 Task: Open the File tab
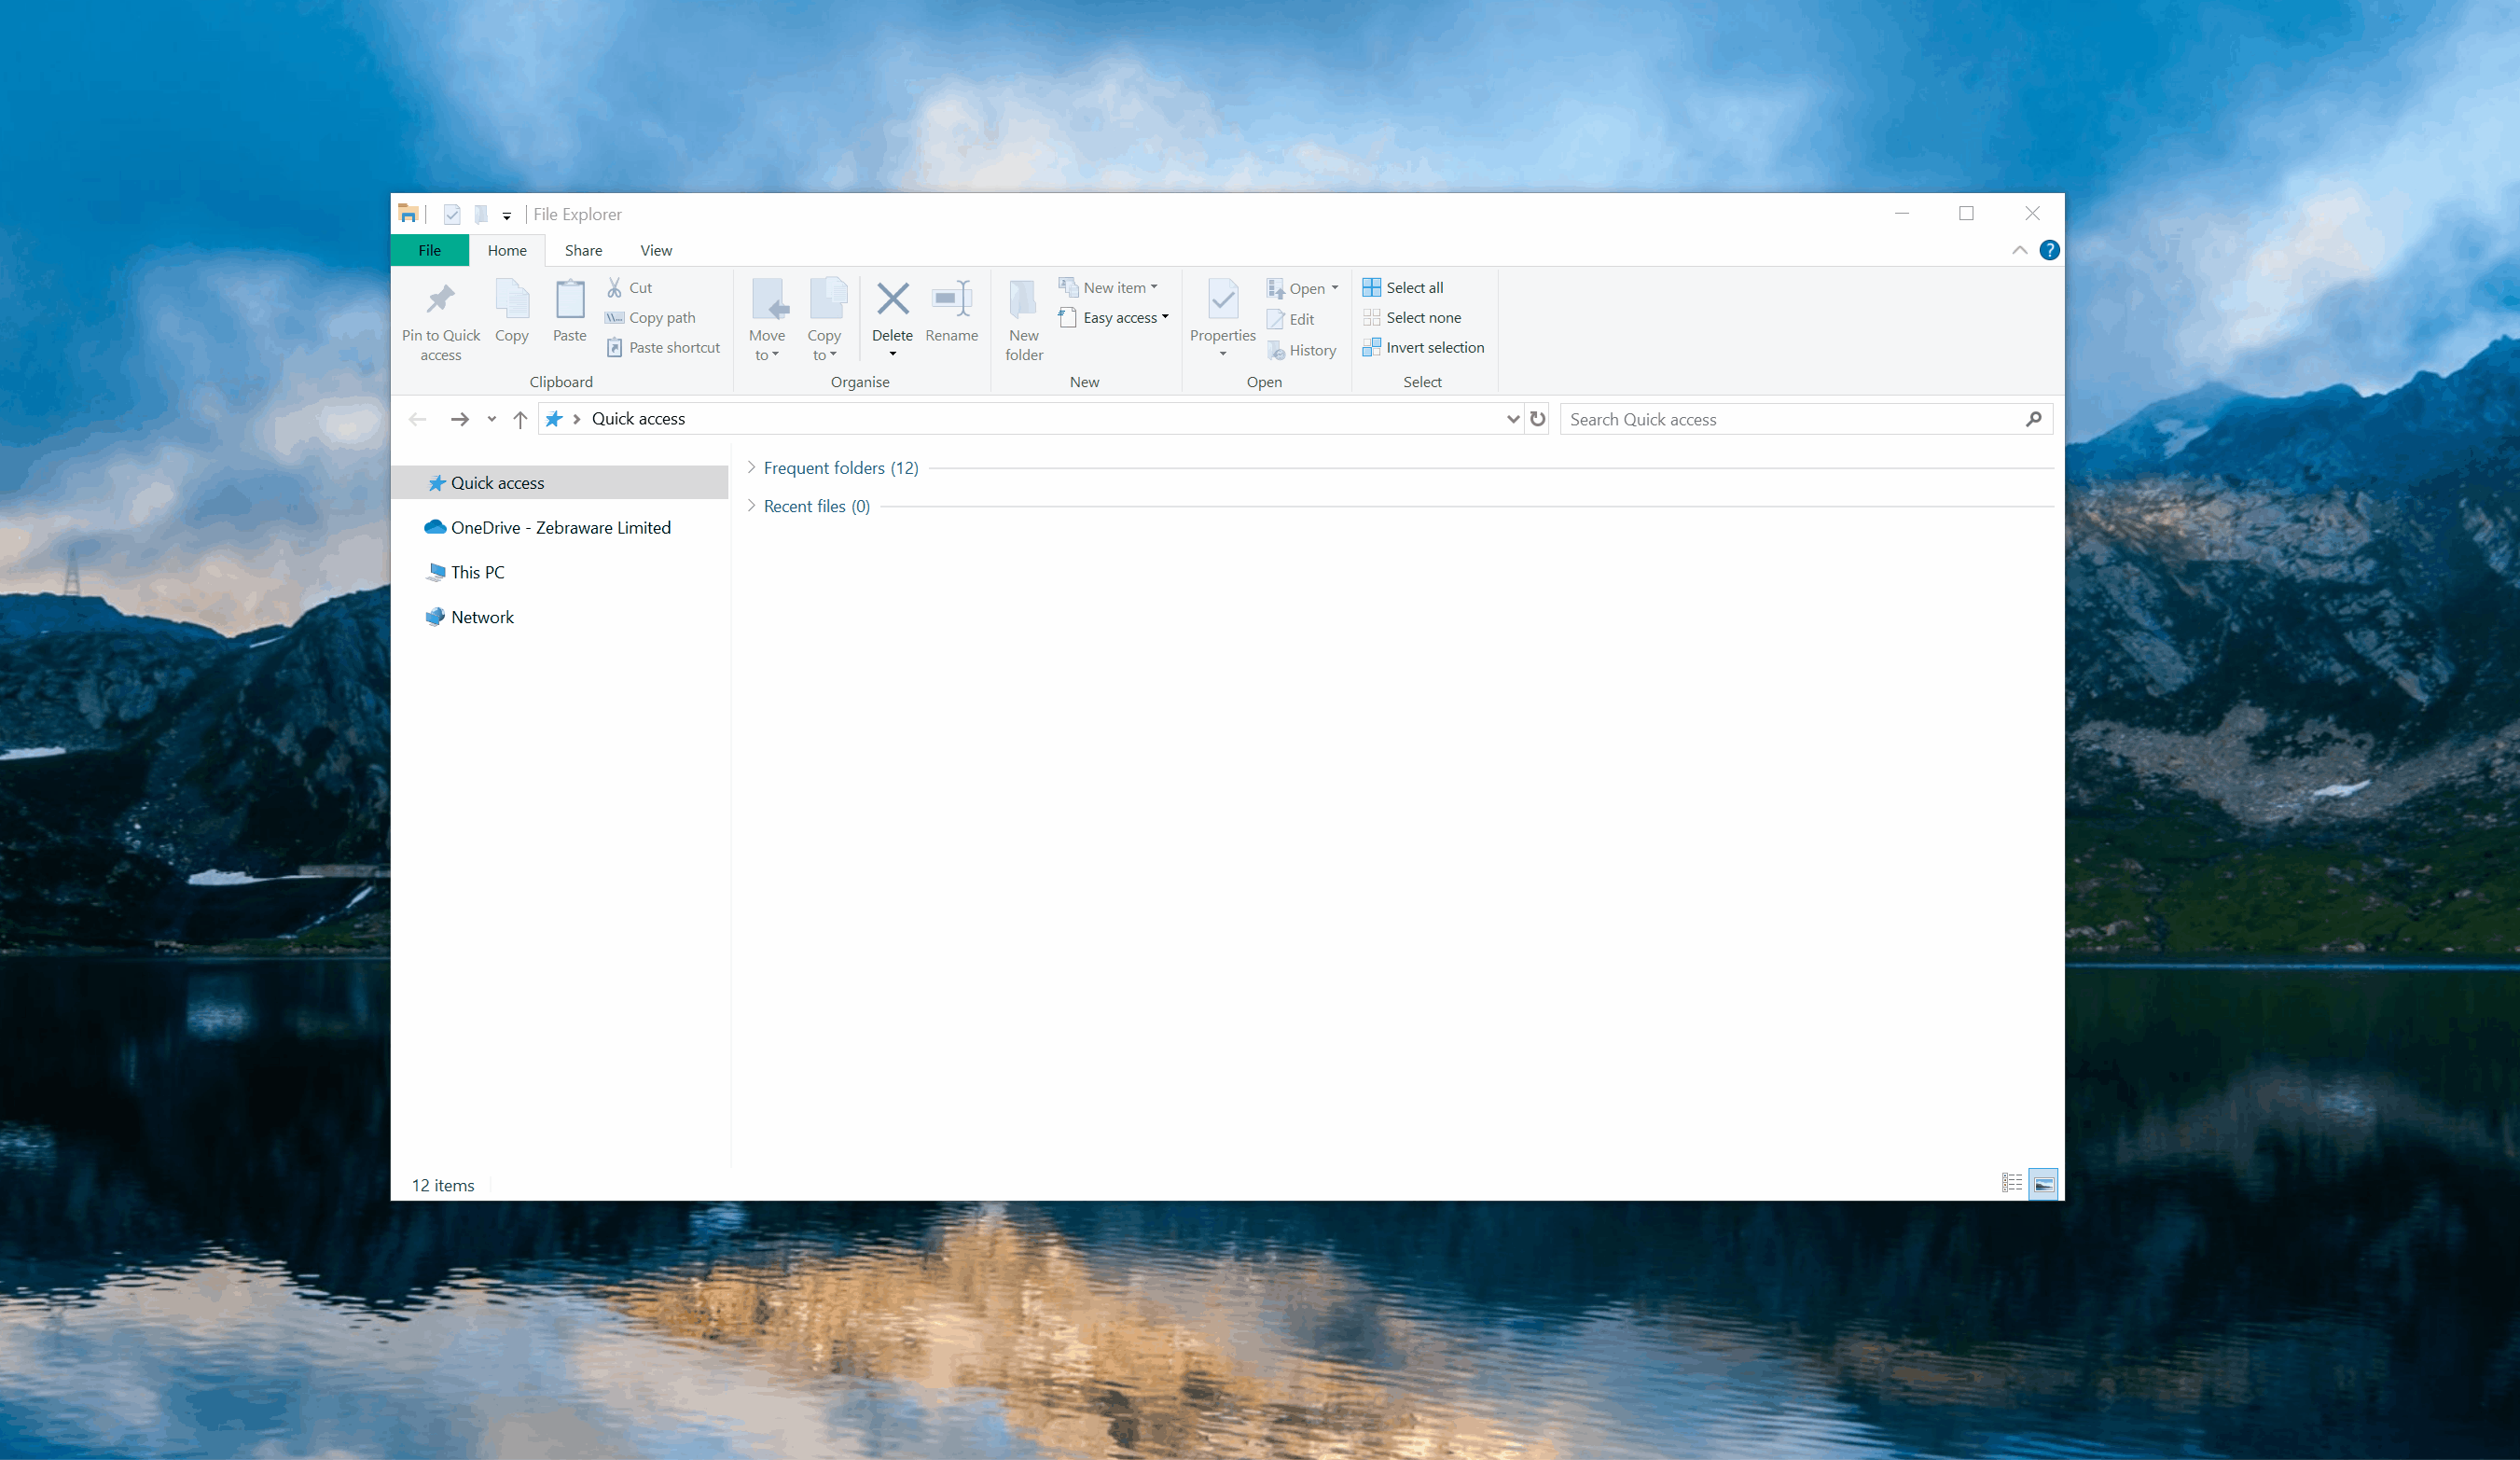coord(430,250)
